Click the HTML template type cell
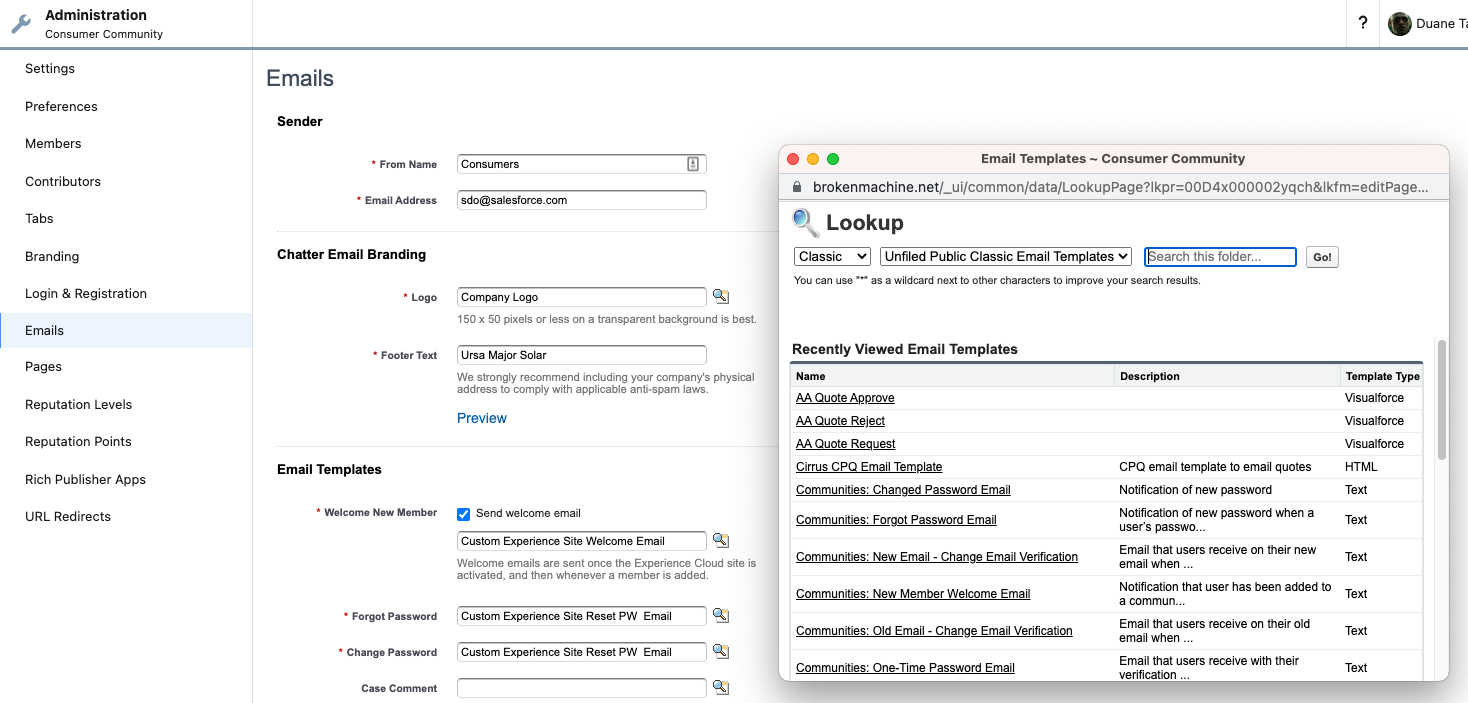This screenshot has width=1468, height=703. 1361,467
